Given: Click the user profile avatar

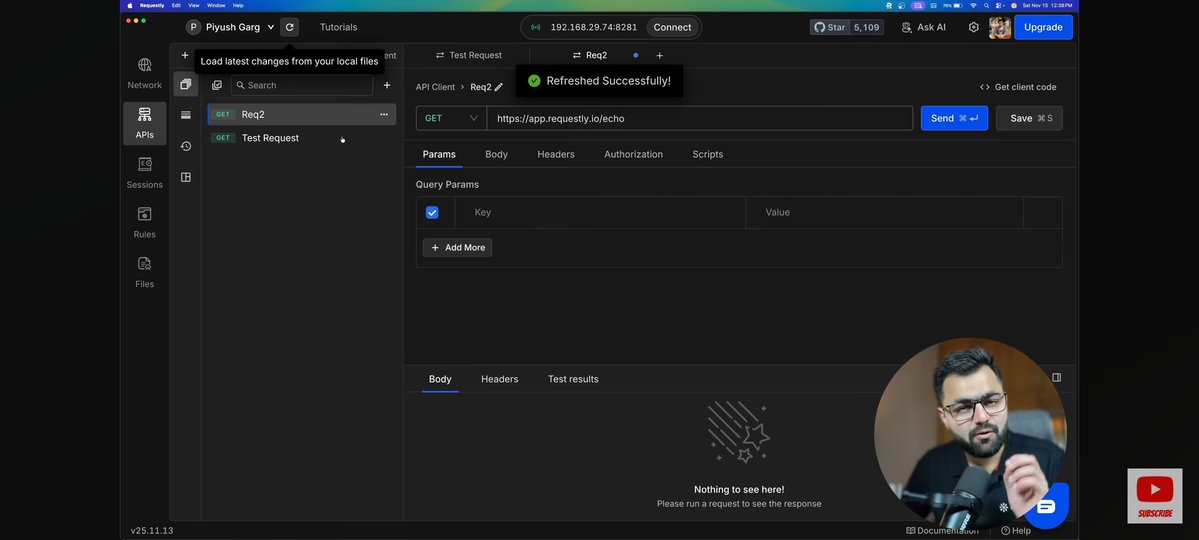Looking at the screenshot, I should coord(999,28).
